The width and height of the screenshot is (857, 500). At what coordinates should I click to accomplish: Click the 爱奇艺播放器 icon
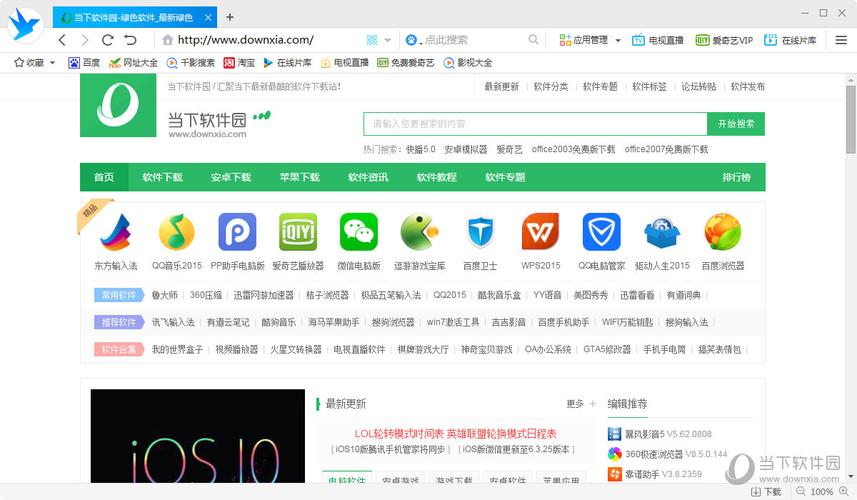coord(298,233)
